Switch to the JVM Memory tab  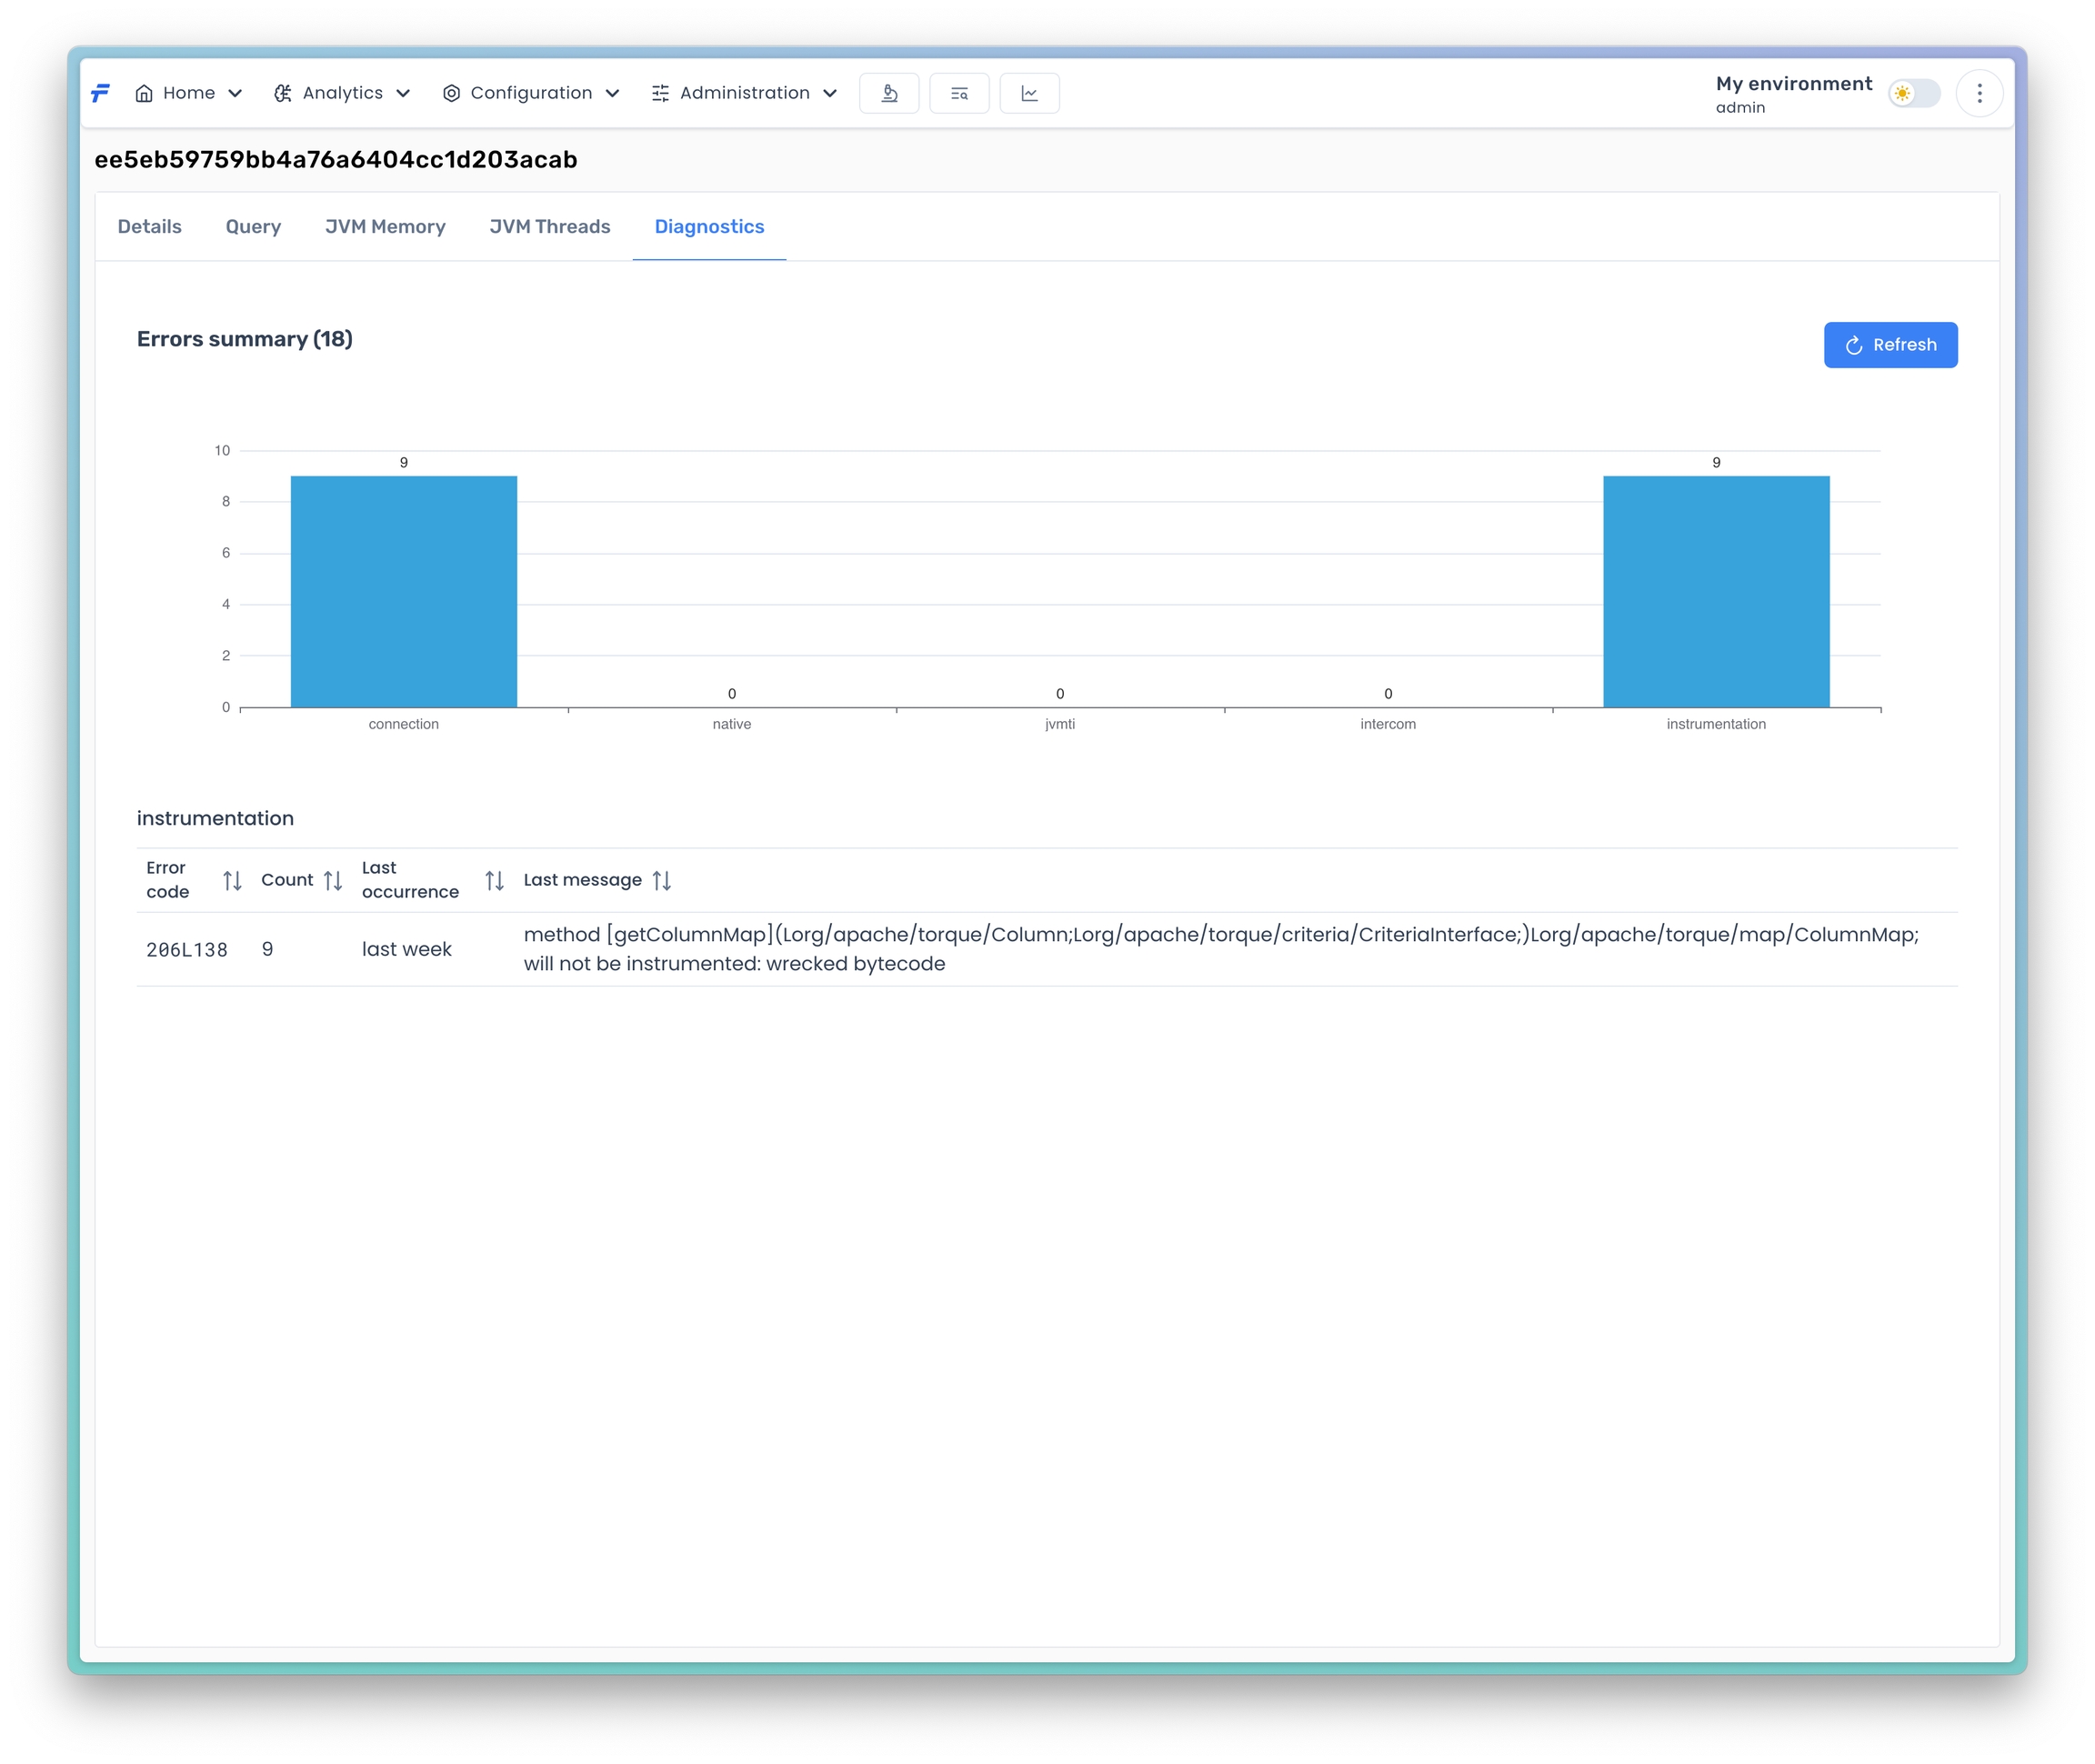pos(385,227)
